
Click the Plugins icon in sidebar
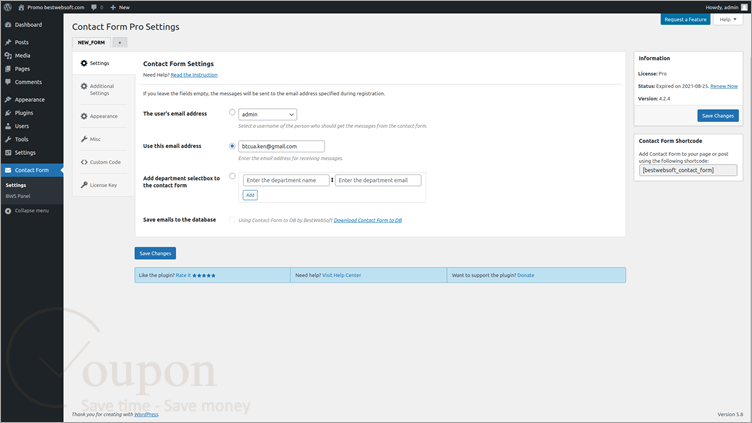click(8, 113)
